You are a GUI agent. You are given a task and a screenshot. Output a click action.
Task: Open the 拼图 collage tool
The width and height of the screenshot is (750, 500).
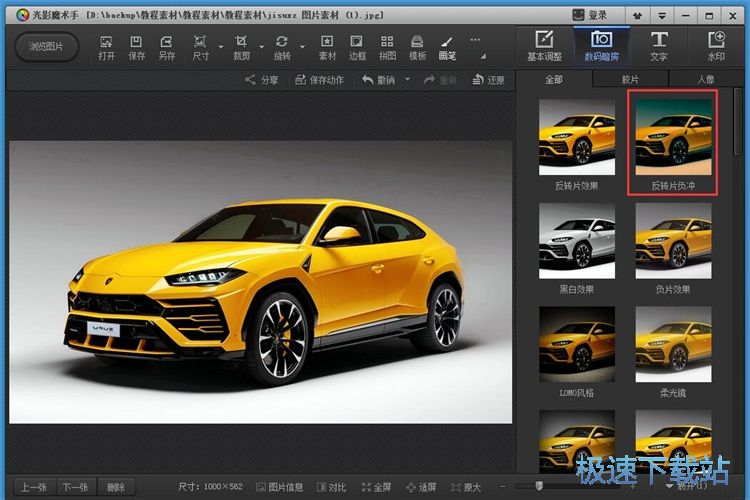pyautogui.click(x=387, y=48)
